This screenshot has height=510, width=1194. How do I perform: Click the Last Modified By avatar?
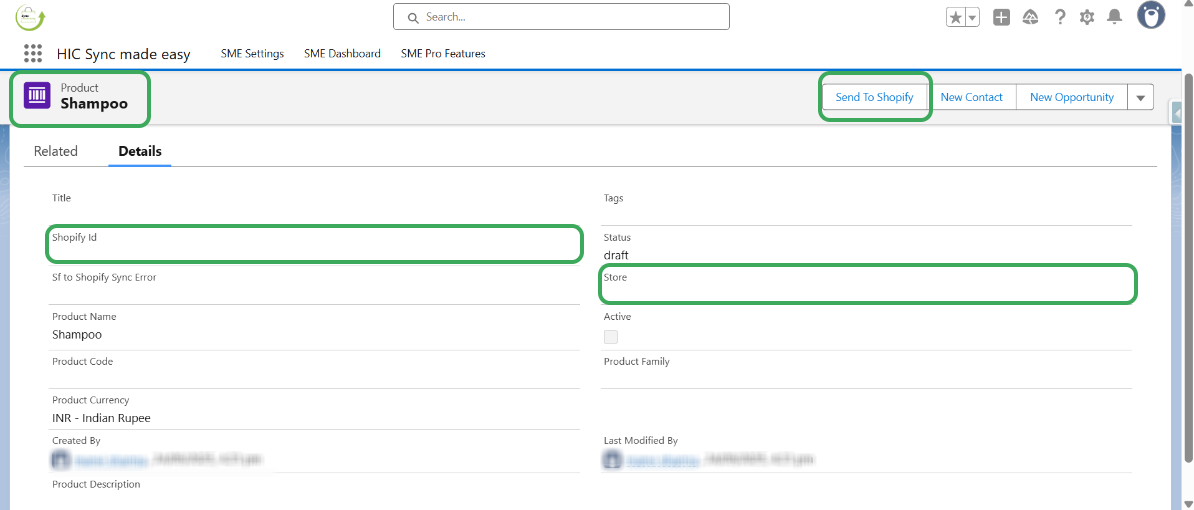point(611,459)
